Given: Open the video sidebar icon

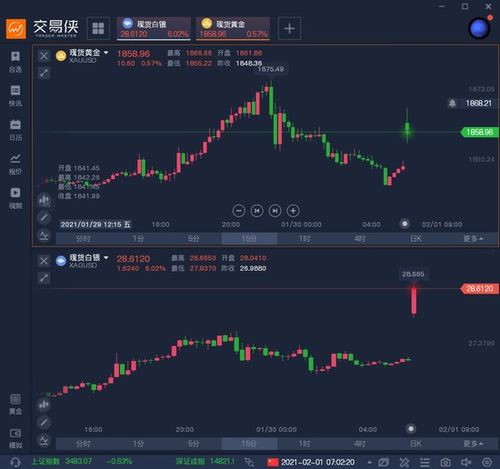Looking at the screenshot, I should pyautogui.click(x=15, y=198).
